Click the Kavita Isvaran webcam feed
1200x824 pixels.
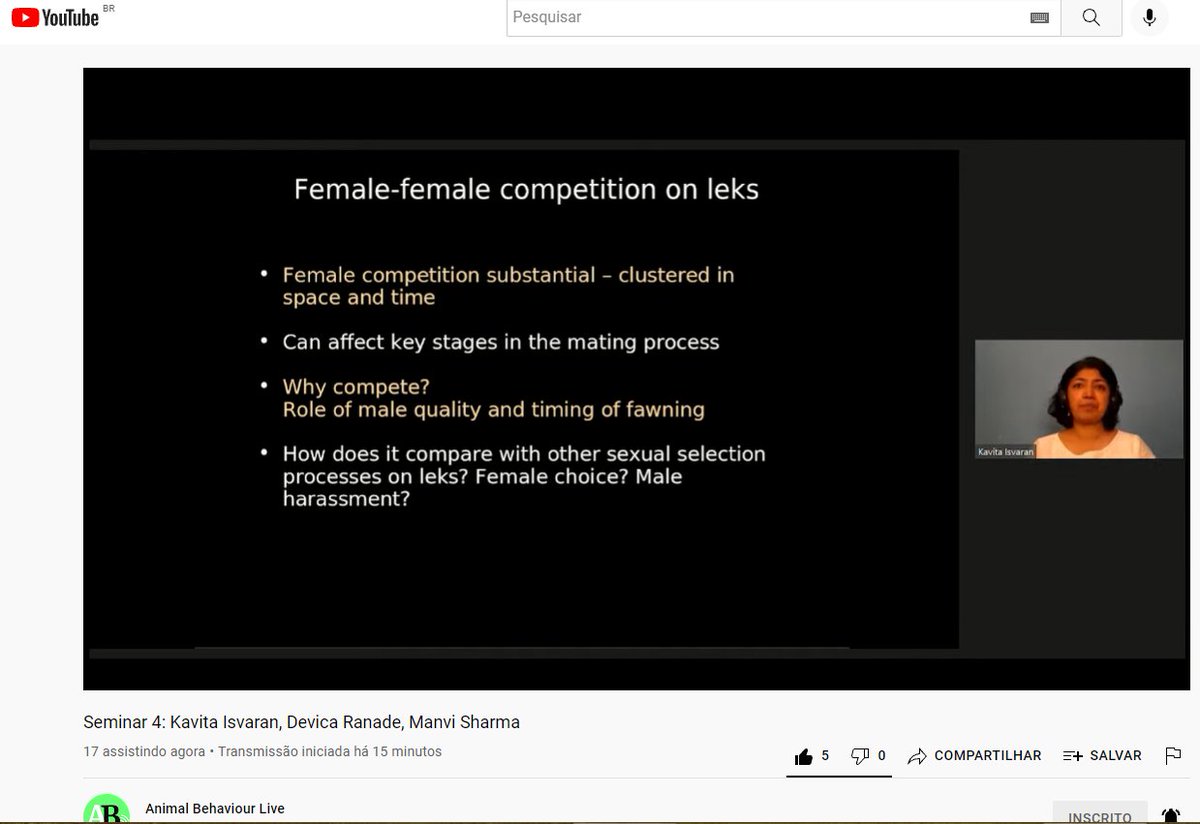(1079, 399)
